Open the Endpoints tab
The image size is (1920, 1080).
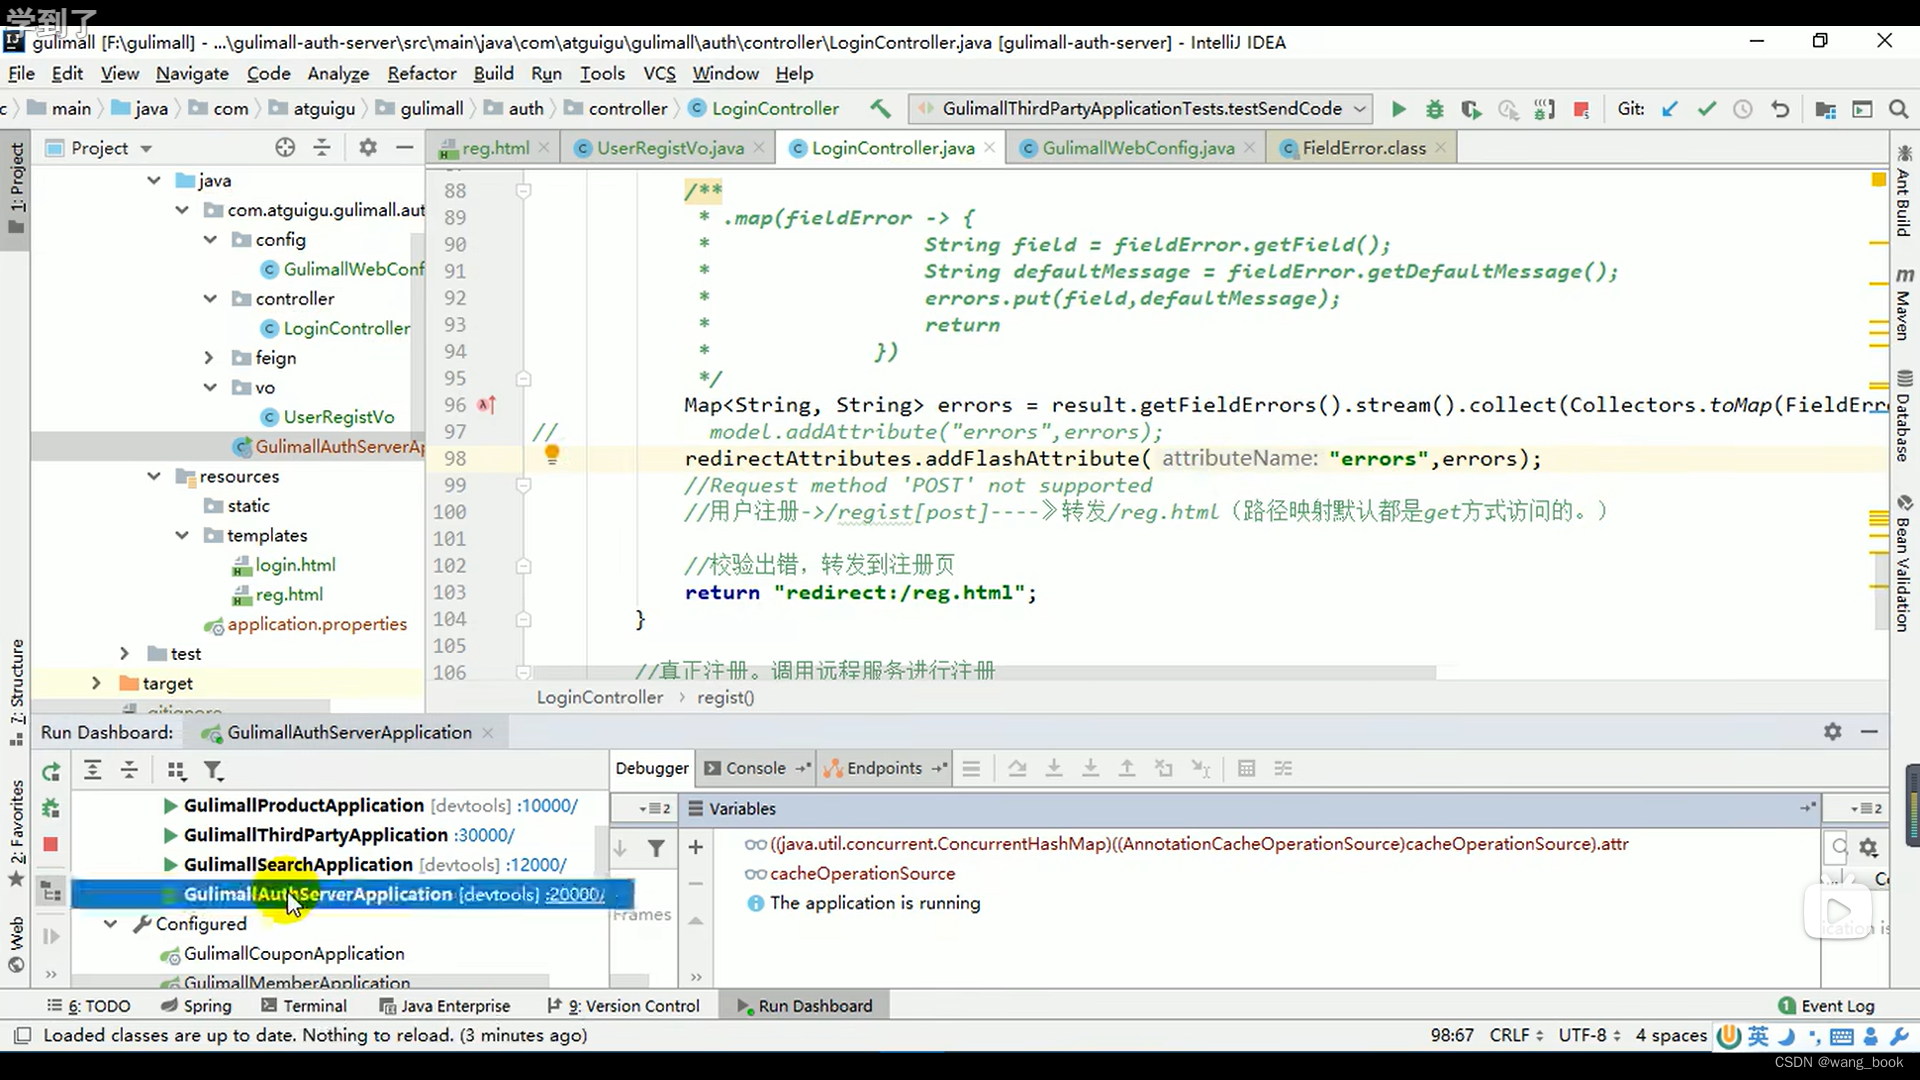point(884,768)
